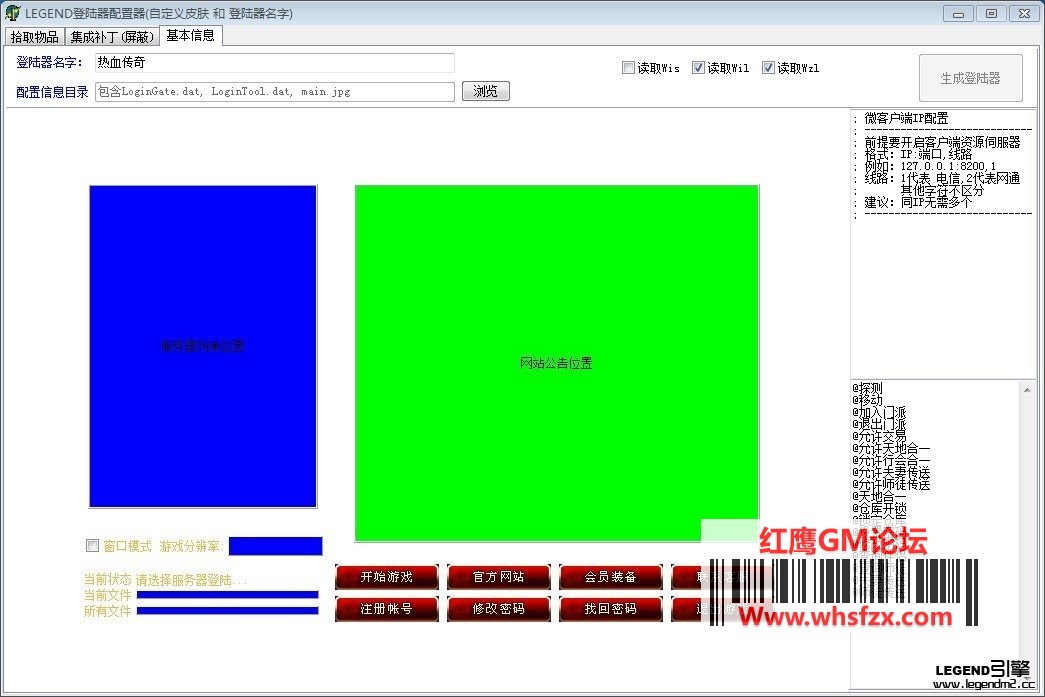Viewport: 1045px width, 697px height.
Task: Click the 浏览 browse button
Action: tap(485, 91)
